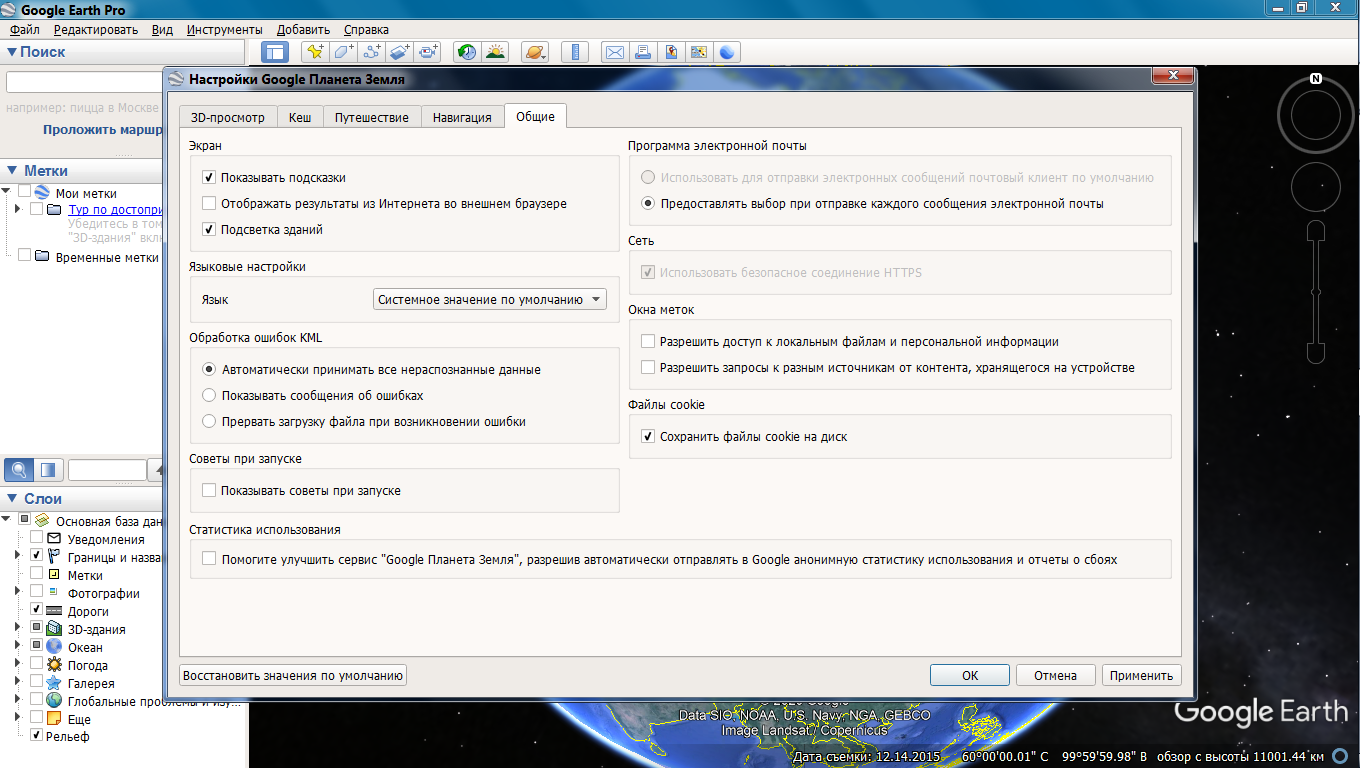Switch to the 3D-просмотр tab
This screenshot has height=768, width=1360.
[228, 117]
